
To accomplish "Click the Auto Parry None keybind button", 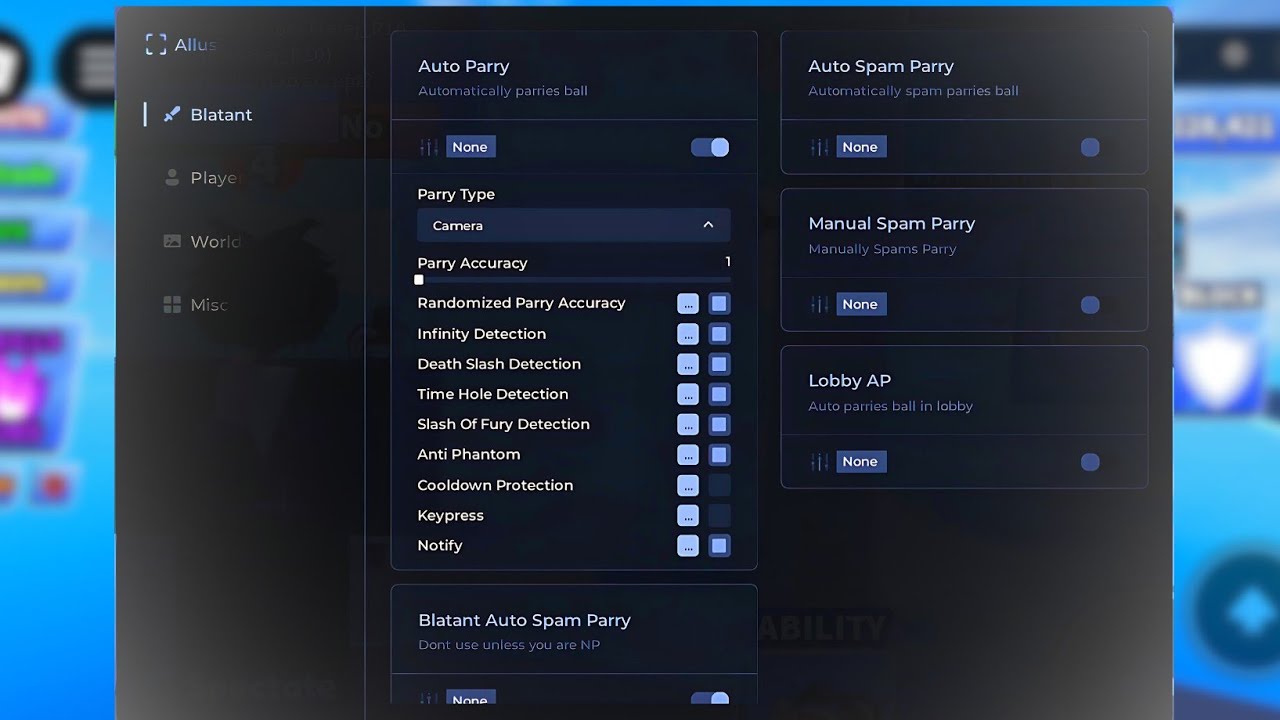I will pos(470,147).
